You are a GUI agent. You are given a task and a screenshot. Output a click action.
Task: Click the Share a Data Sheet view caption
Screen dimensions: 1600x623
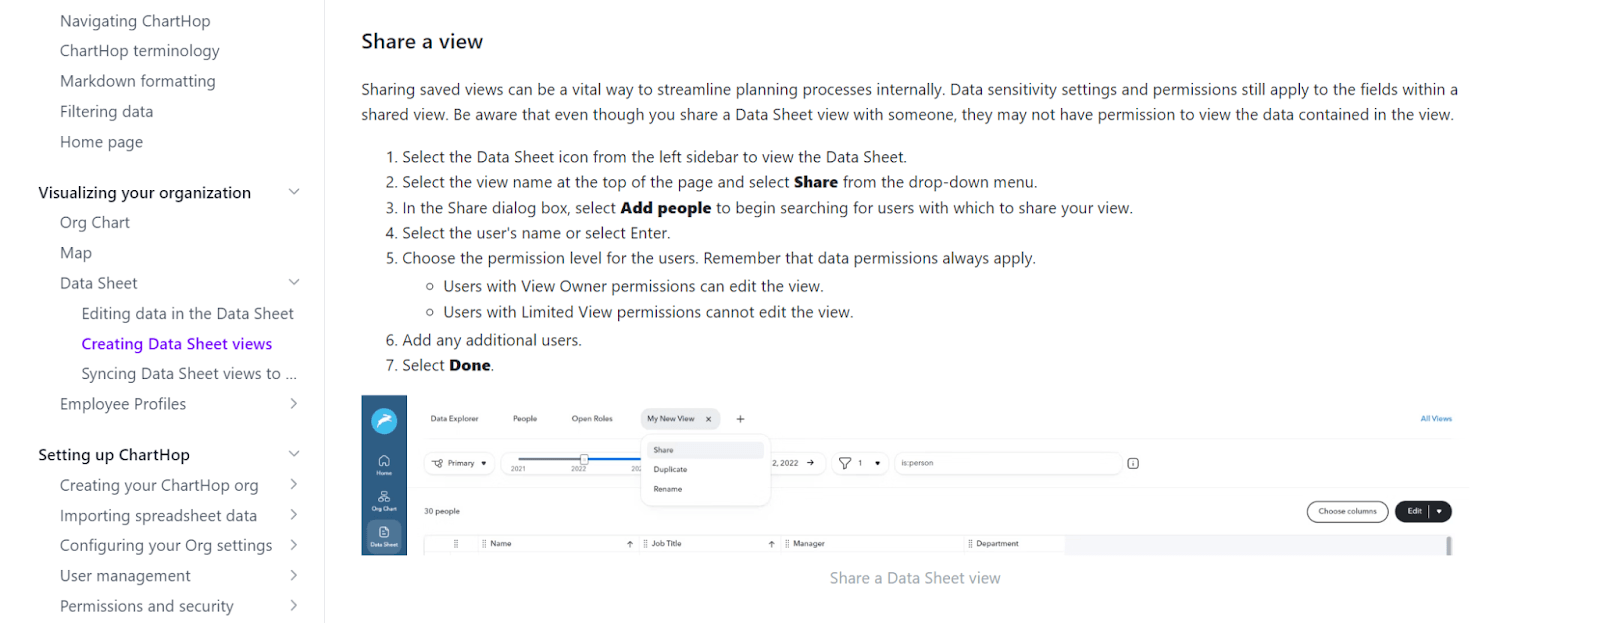[915, 578]
